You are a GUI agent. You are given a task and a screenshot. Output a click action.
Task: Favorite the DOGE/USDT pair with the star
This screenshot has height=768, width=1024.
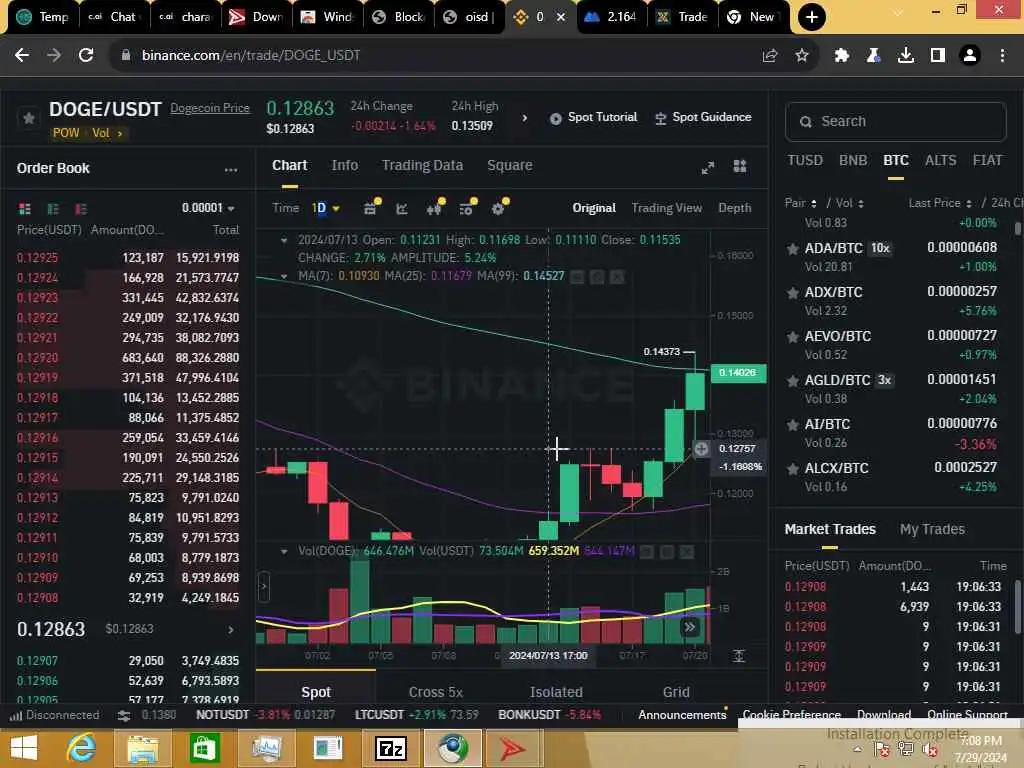click(29, 118)
